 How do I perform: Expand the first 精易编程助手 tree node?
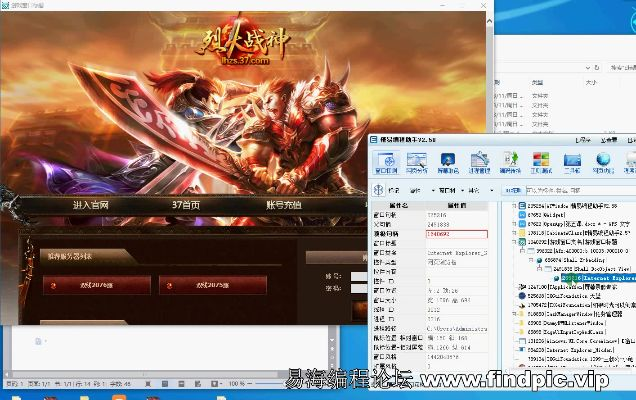[x=514, y=206]
